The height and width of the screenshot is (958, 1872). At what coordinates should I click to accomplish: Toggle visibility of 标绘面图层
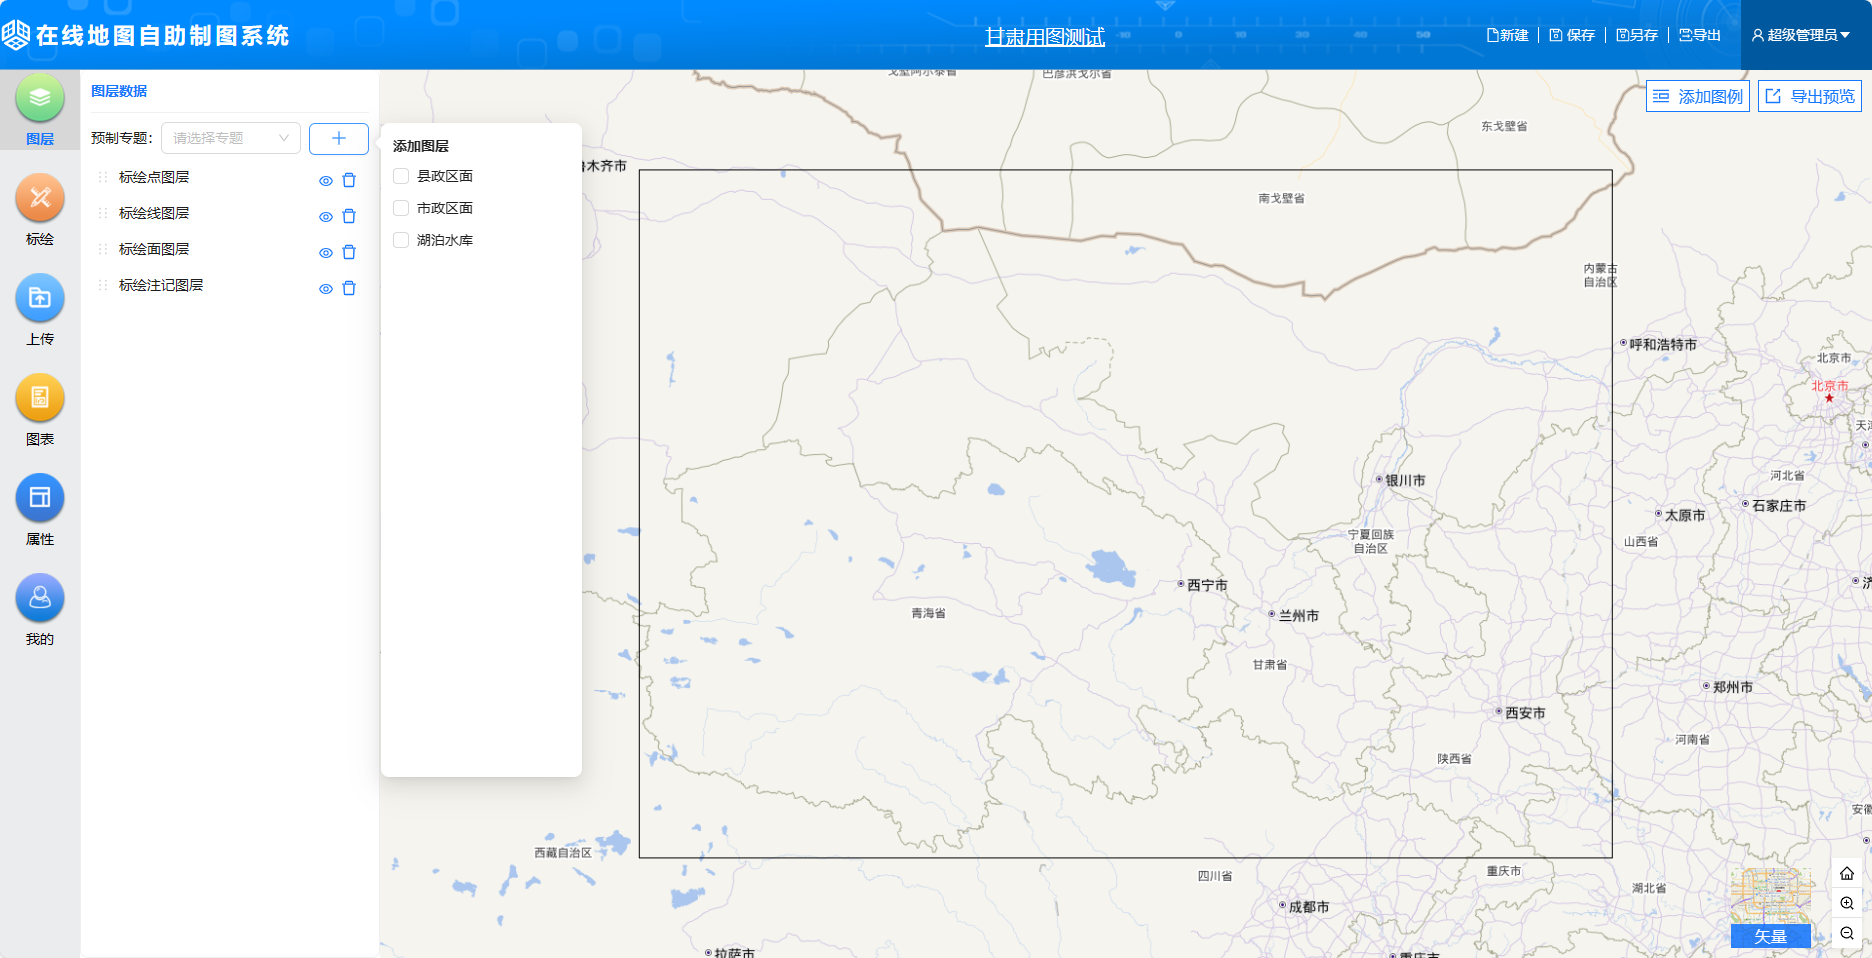click(326, 253)
